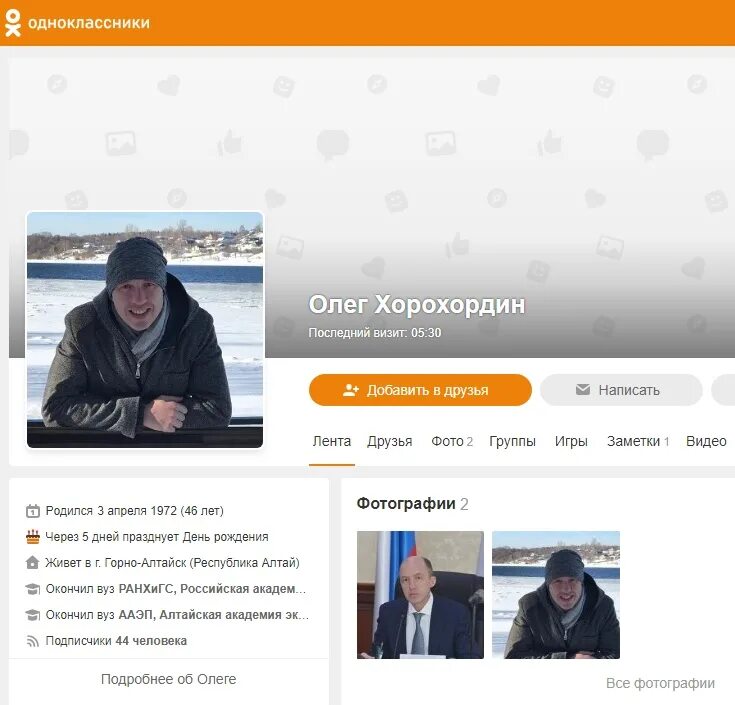Go to the Заметки tab
The image size is (735, 705).
click(x=638, y=441)
